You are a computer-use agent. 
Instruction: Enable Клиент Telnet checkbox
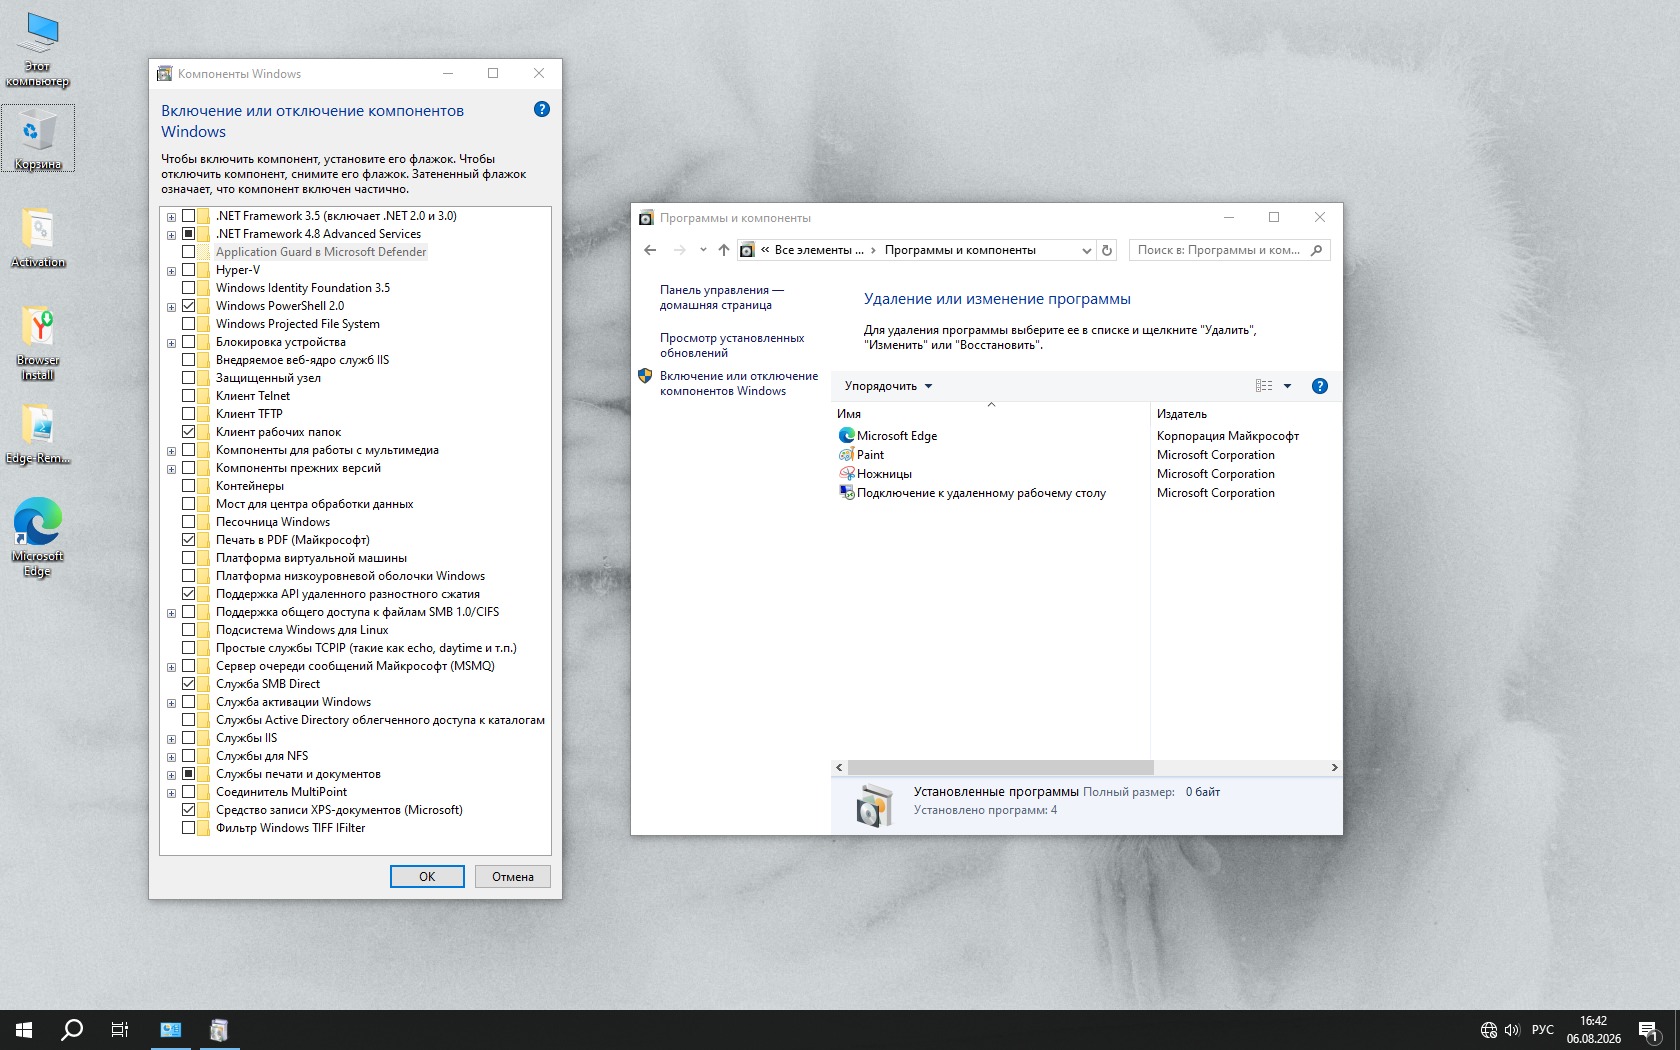(189, 396)
